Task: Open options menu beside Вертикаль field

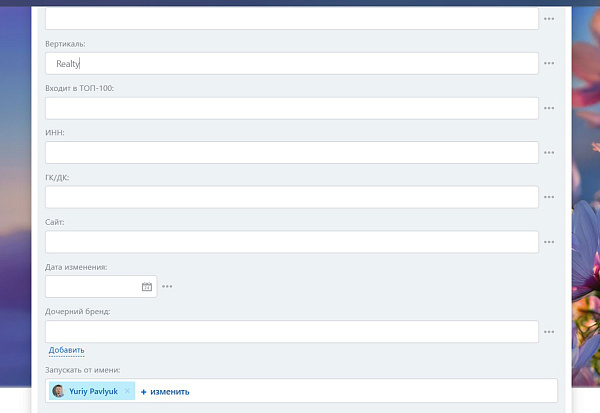Action: [549, 63]
